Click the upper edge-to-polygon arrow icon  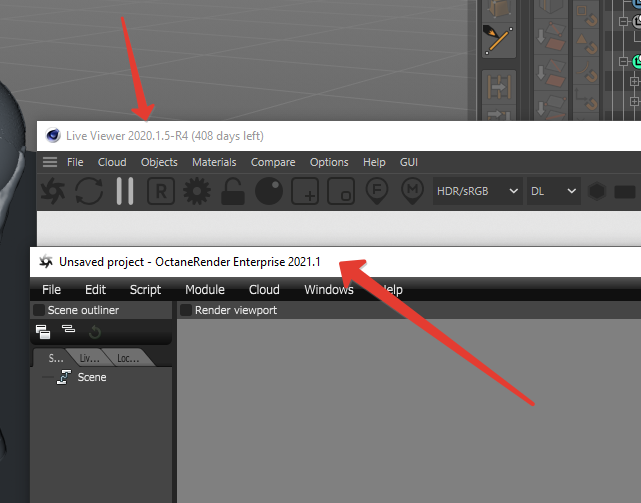click(551, 36)
